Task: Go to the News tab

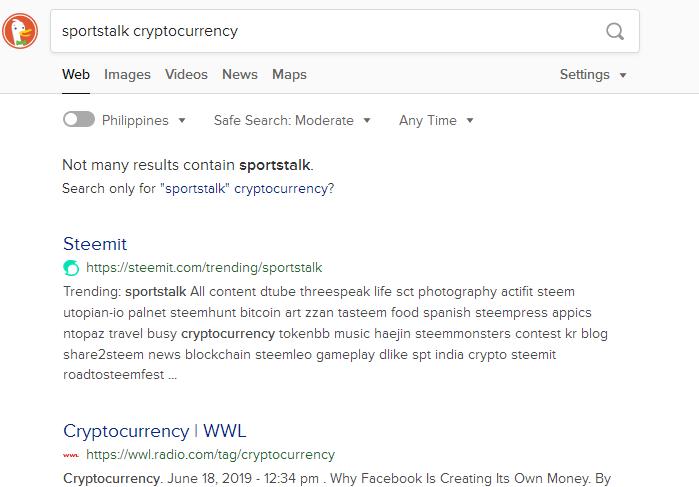Action: pos(240,74)
